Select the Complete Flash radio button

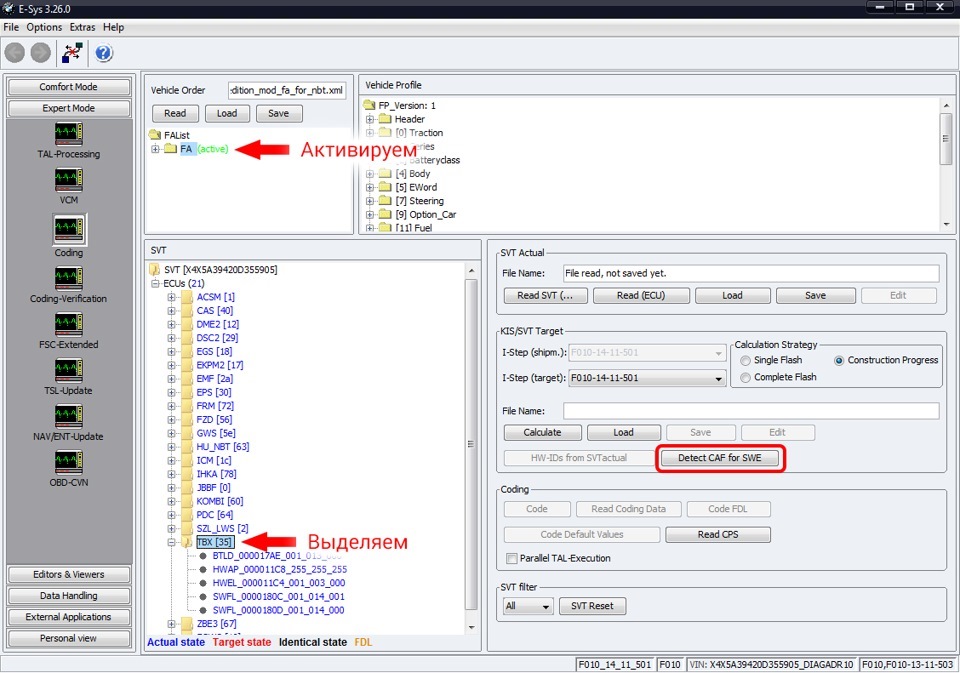pos(745,378)
